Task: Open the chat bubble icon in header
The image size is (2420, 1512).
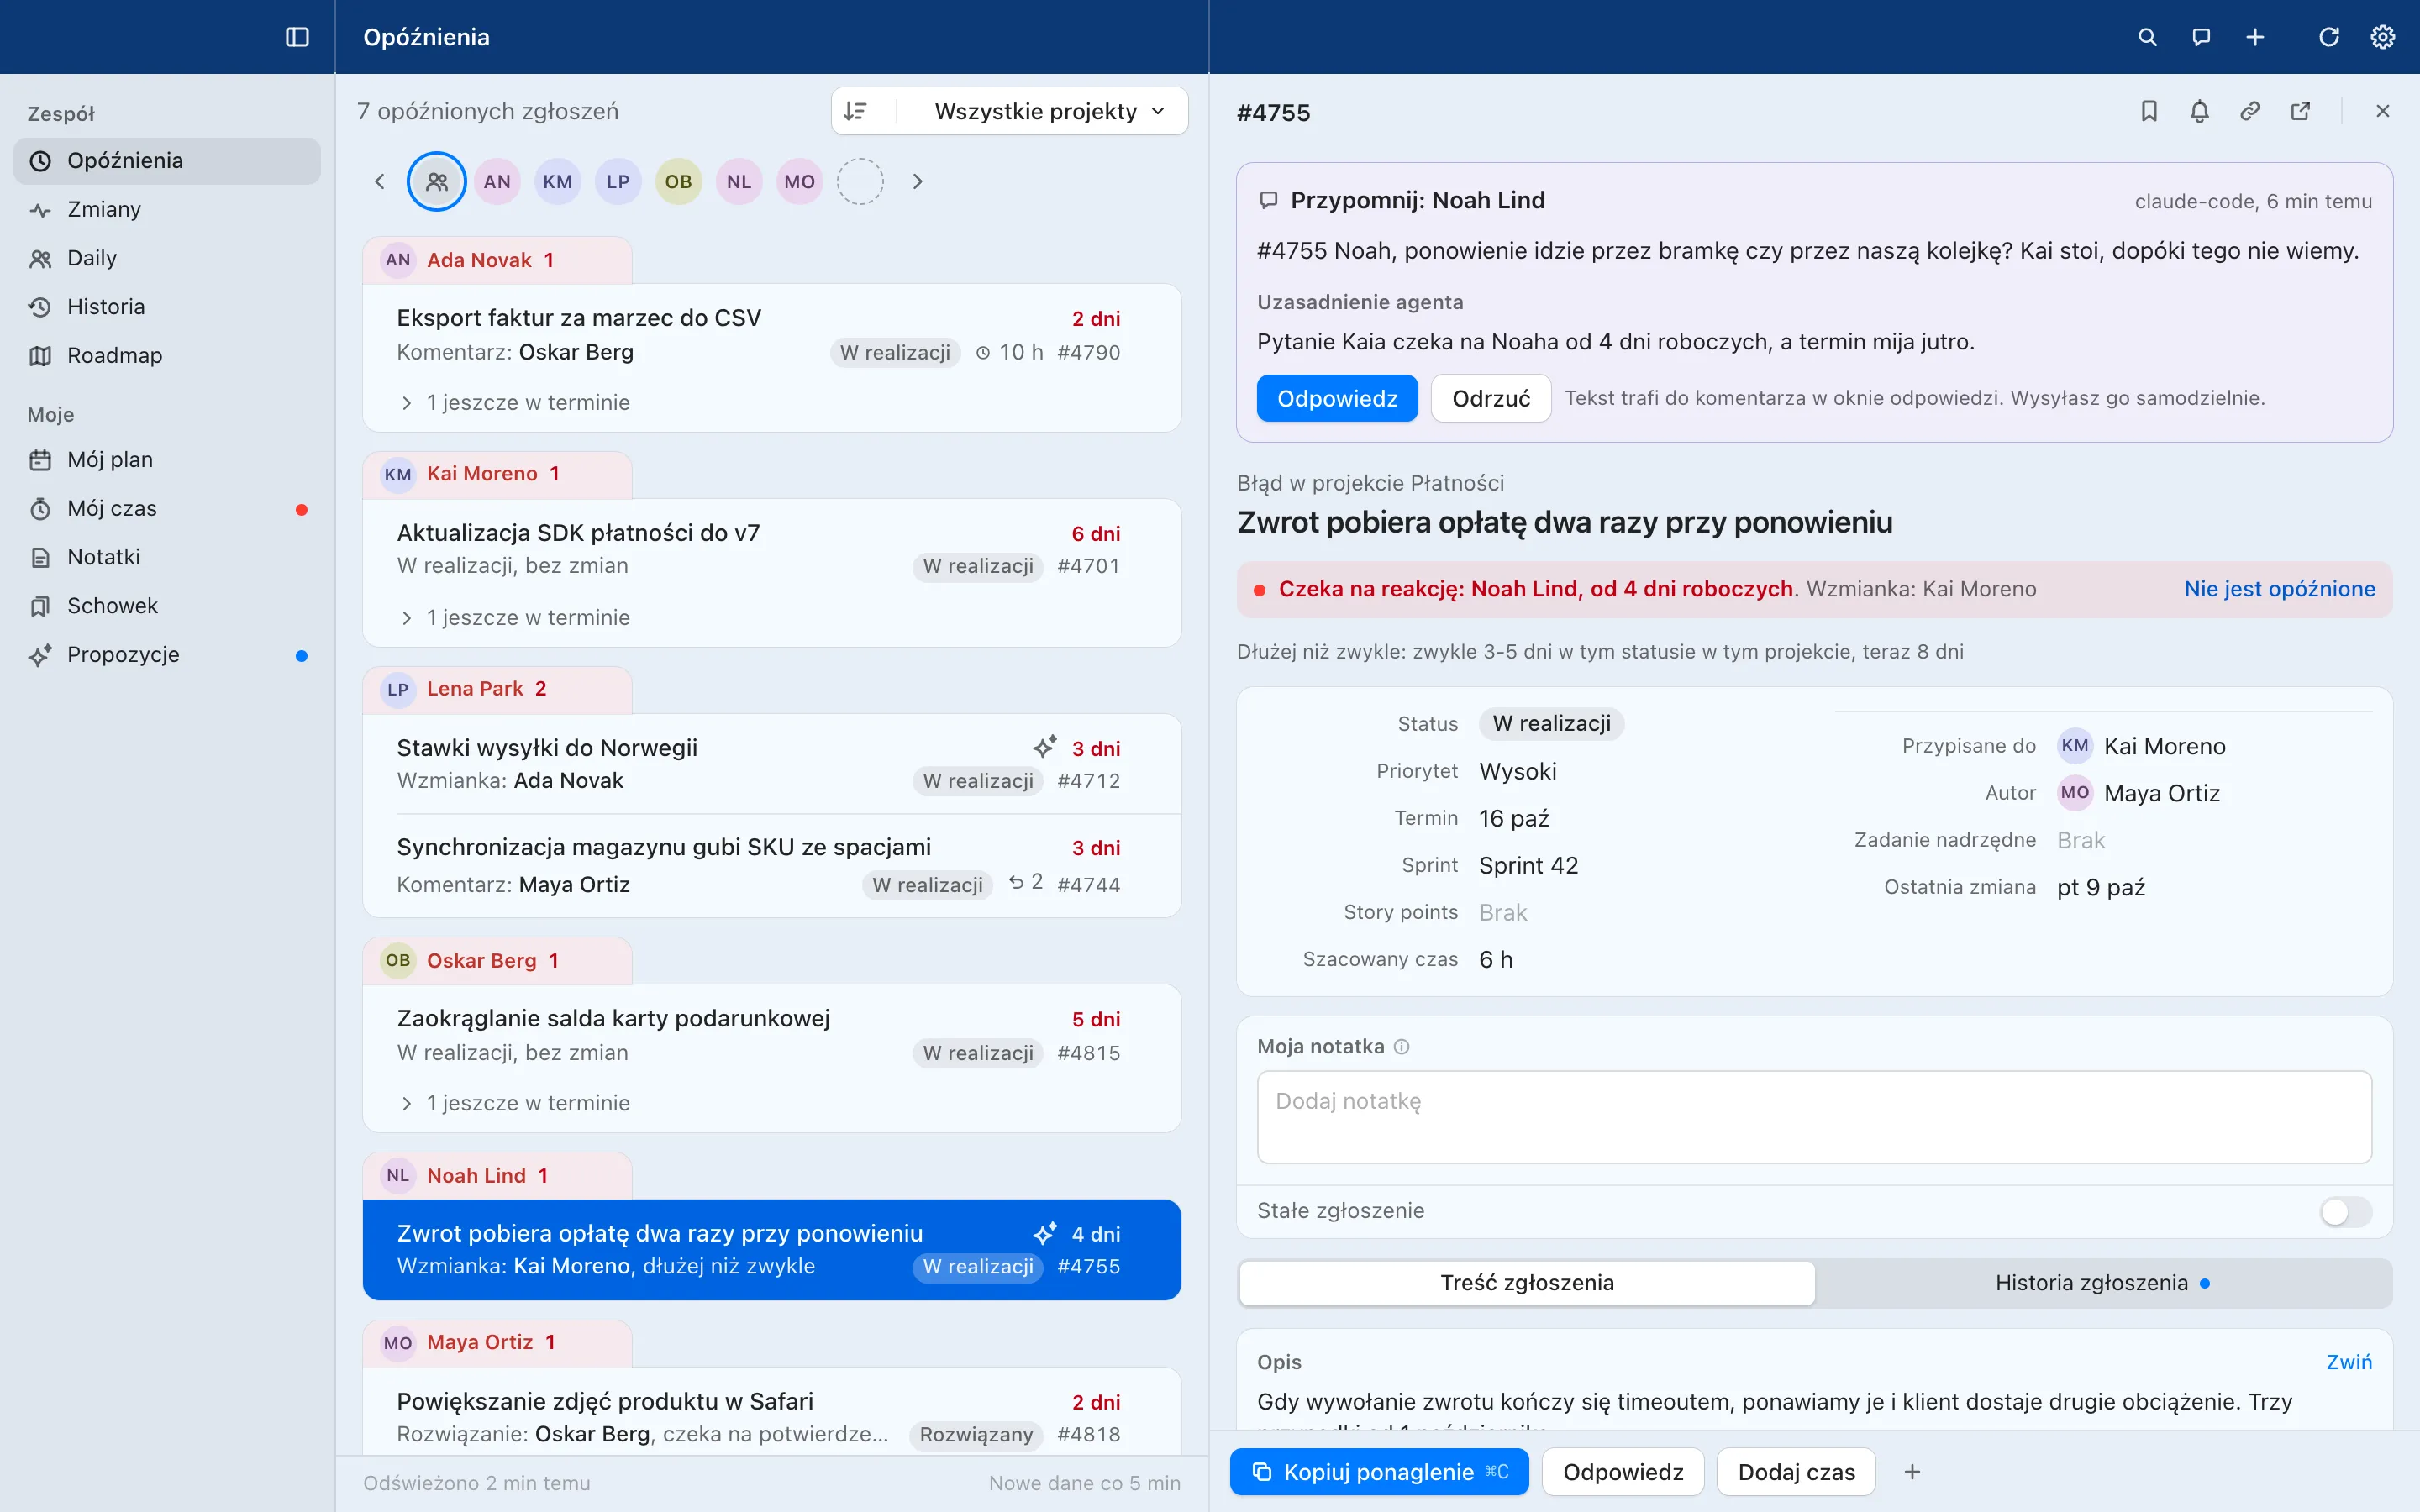Action: [2201, 37]
